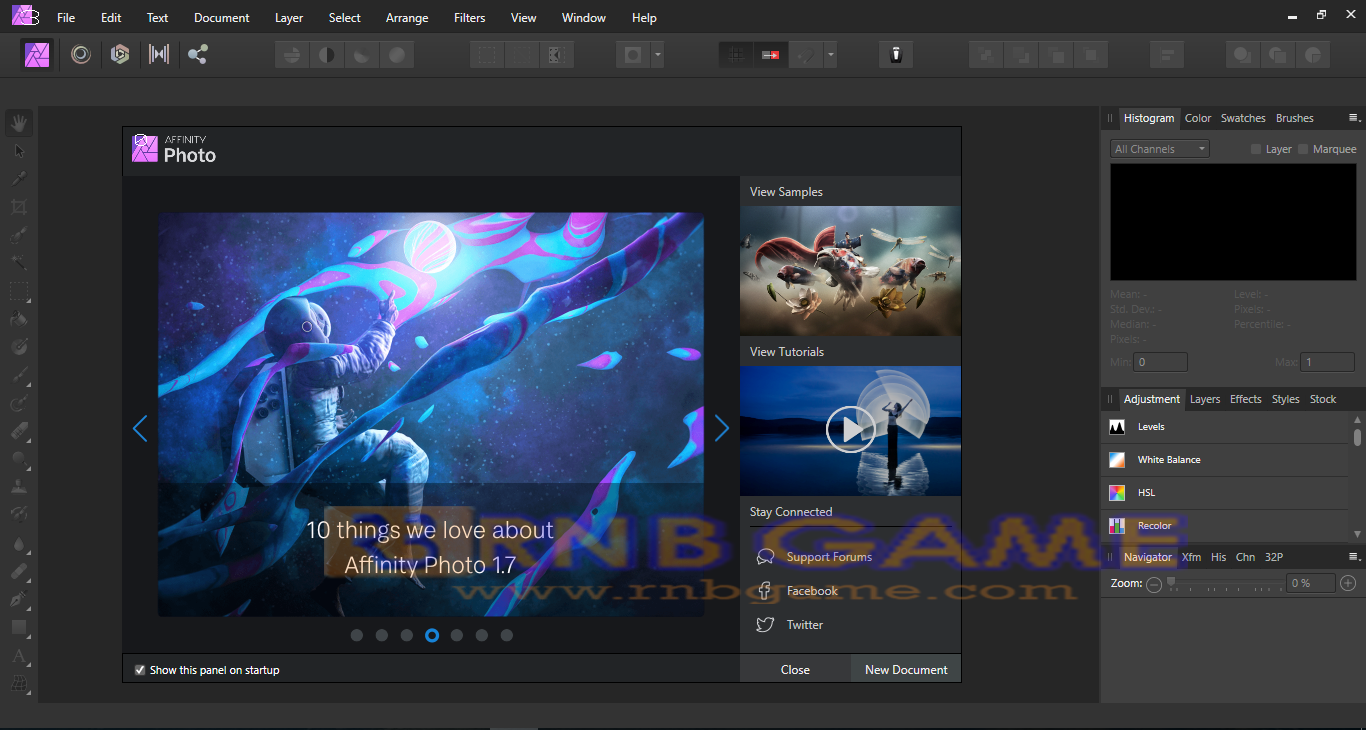This screenshot has height=730, width=1366.
Task: Switch to the Effects tab
Action: coord(1246,399)
